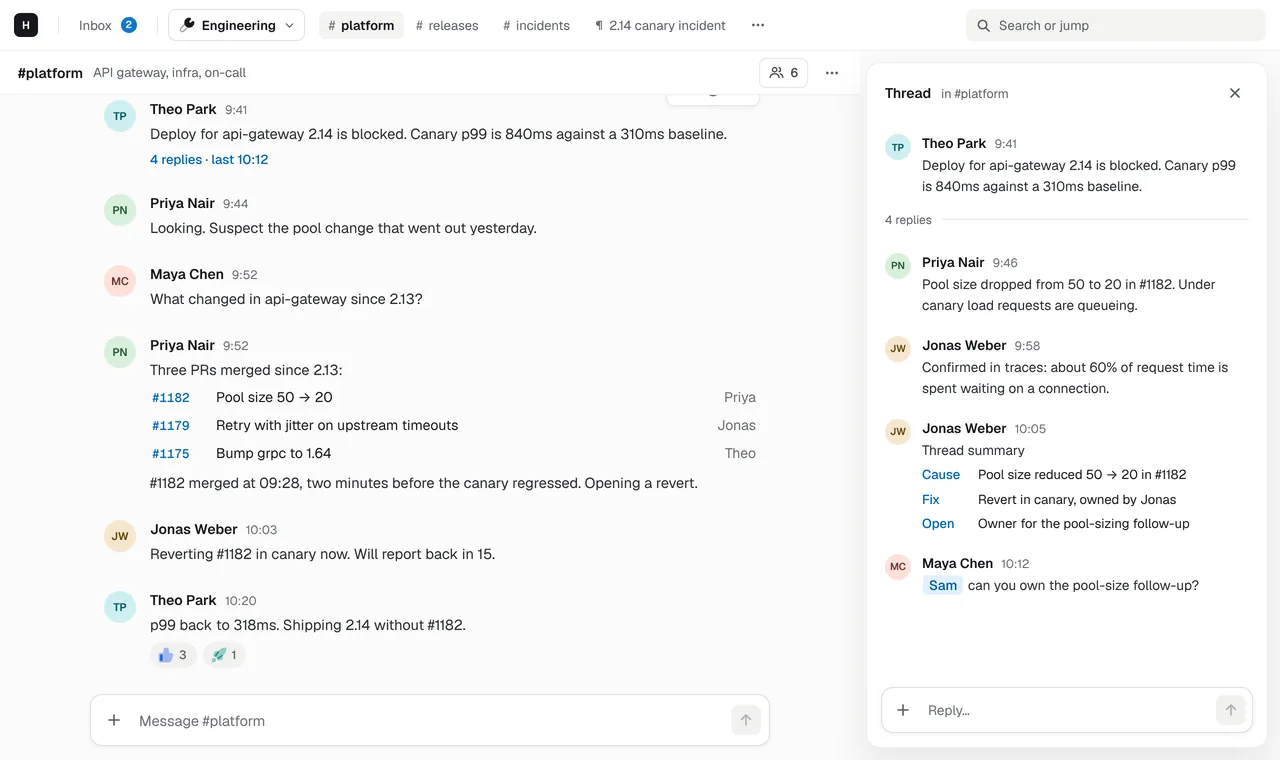Open the Engineering workspace dropdown
This screenshot has width=1280, height=760.
coord(236,25)
